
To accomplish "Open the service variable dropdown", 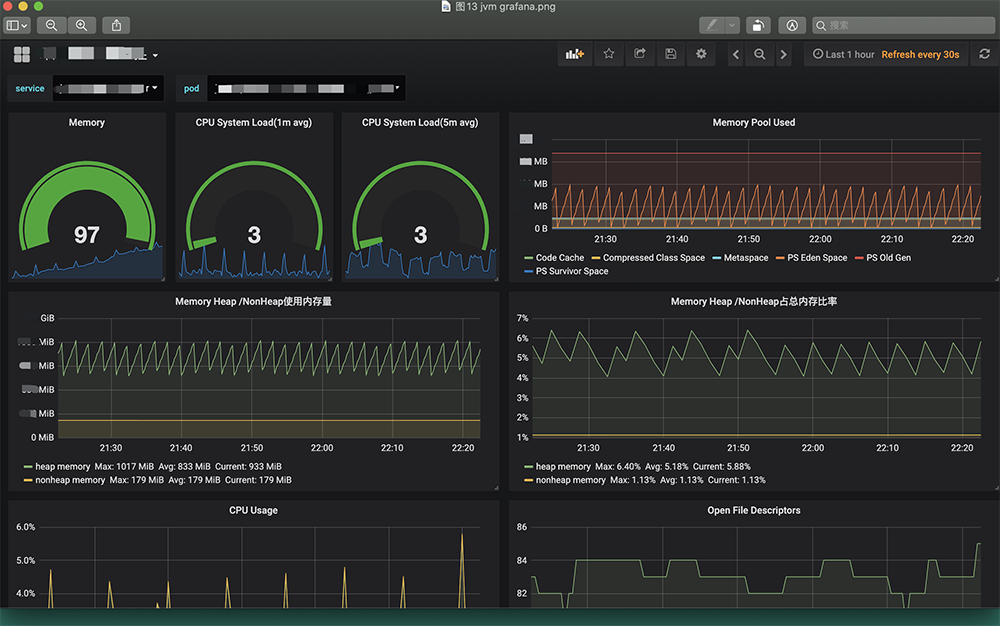I will coord(108,88).
